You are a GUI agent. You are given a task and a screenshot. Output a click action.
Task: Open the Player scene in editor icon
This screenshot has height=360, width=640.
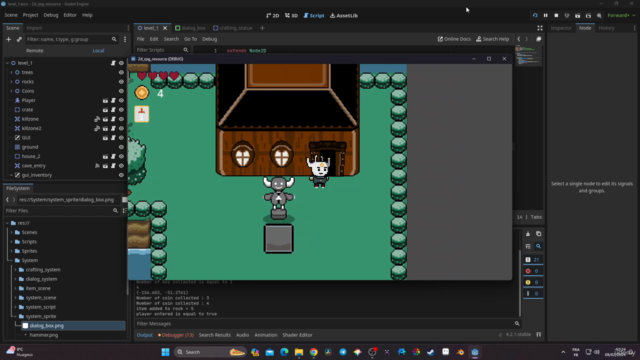(105, 100)
